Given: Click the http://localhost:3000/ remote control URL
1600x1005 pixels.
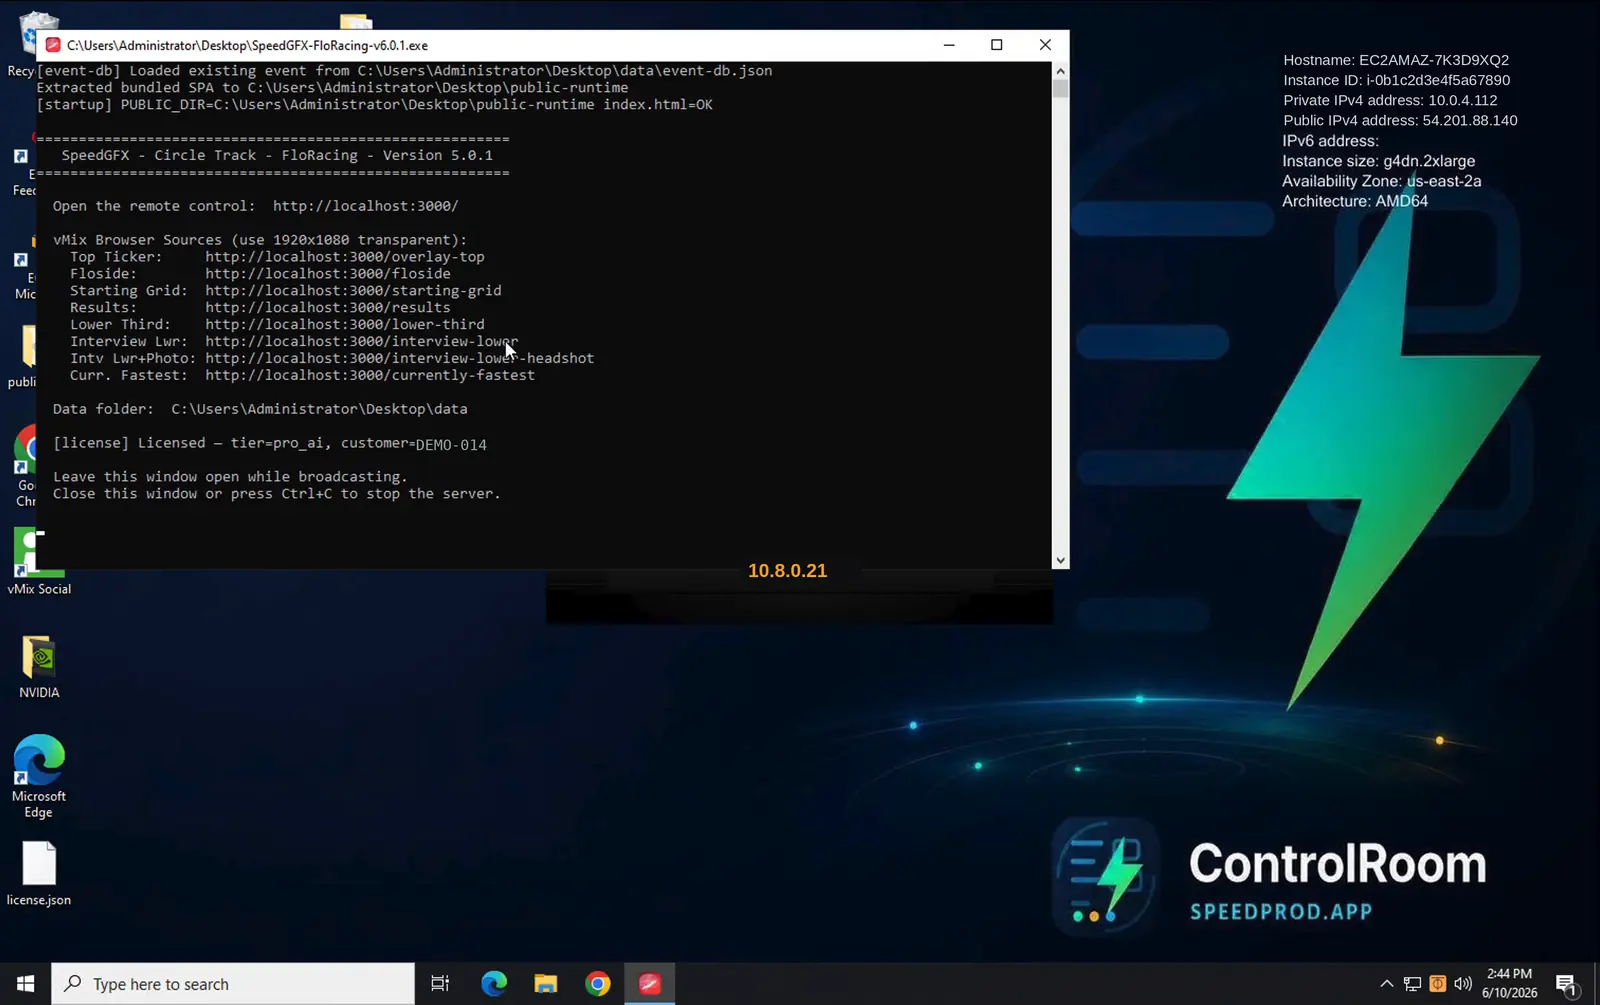Looking at the screenshot, I should click(365, 206).
